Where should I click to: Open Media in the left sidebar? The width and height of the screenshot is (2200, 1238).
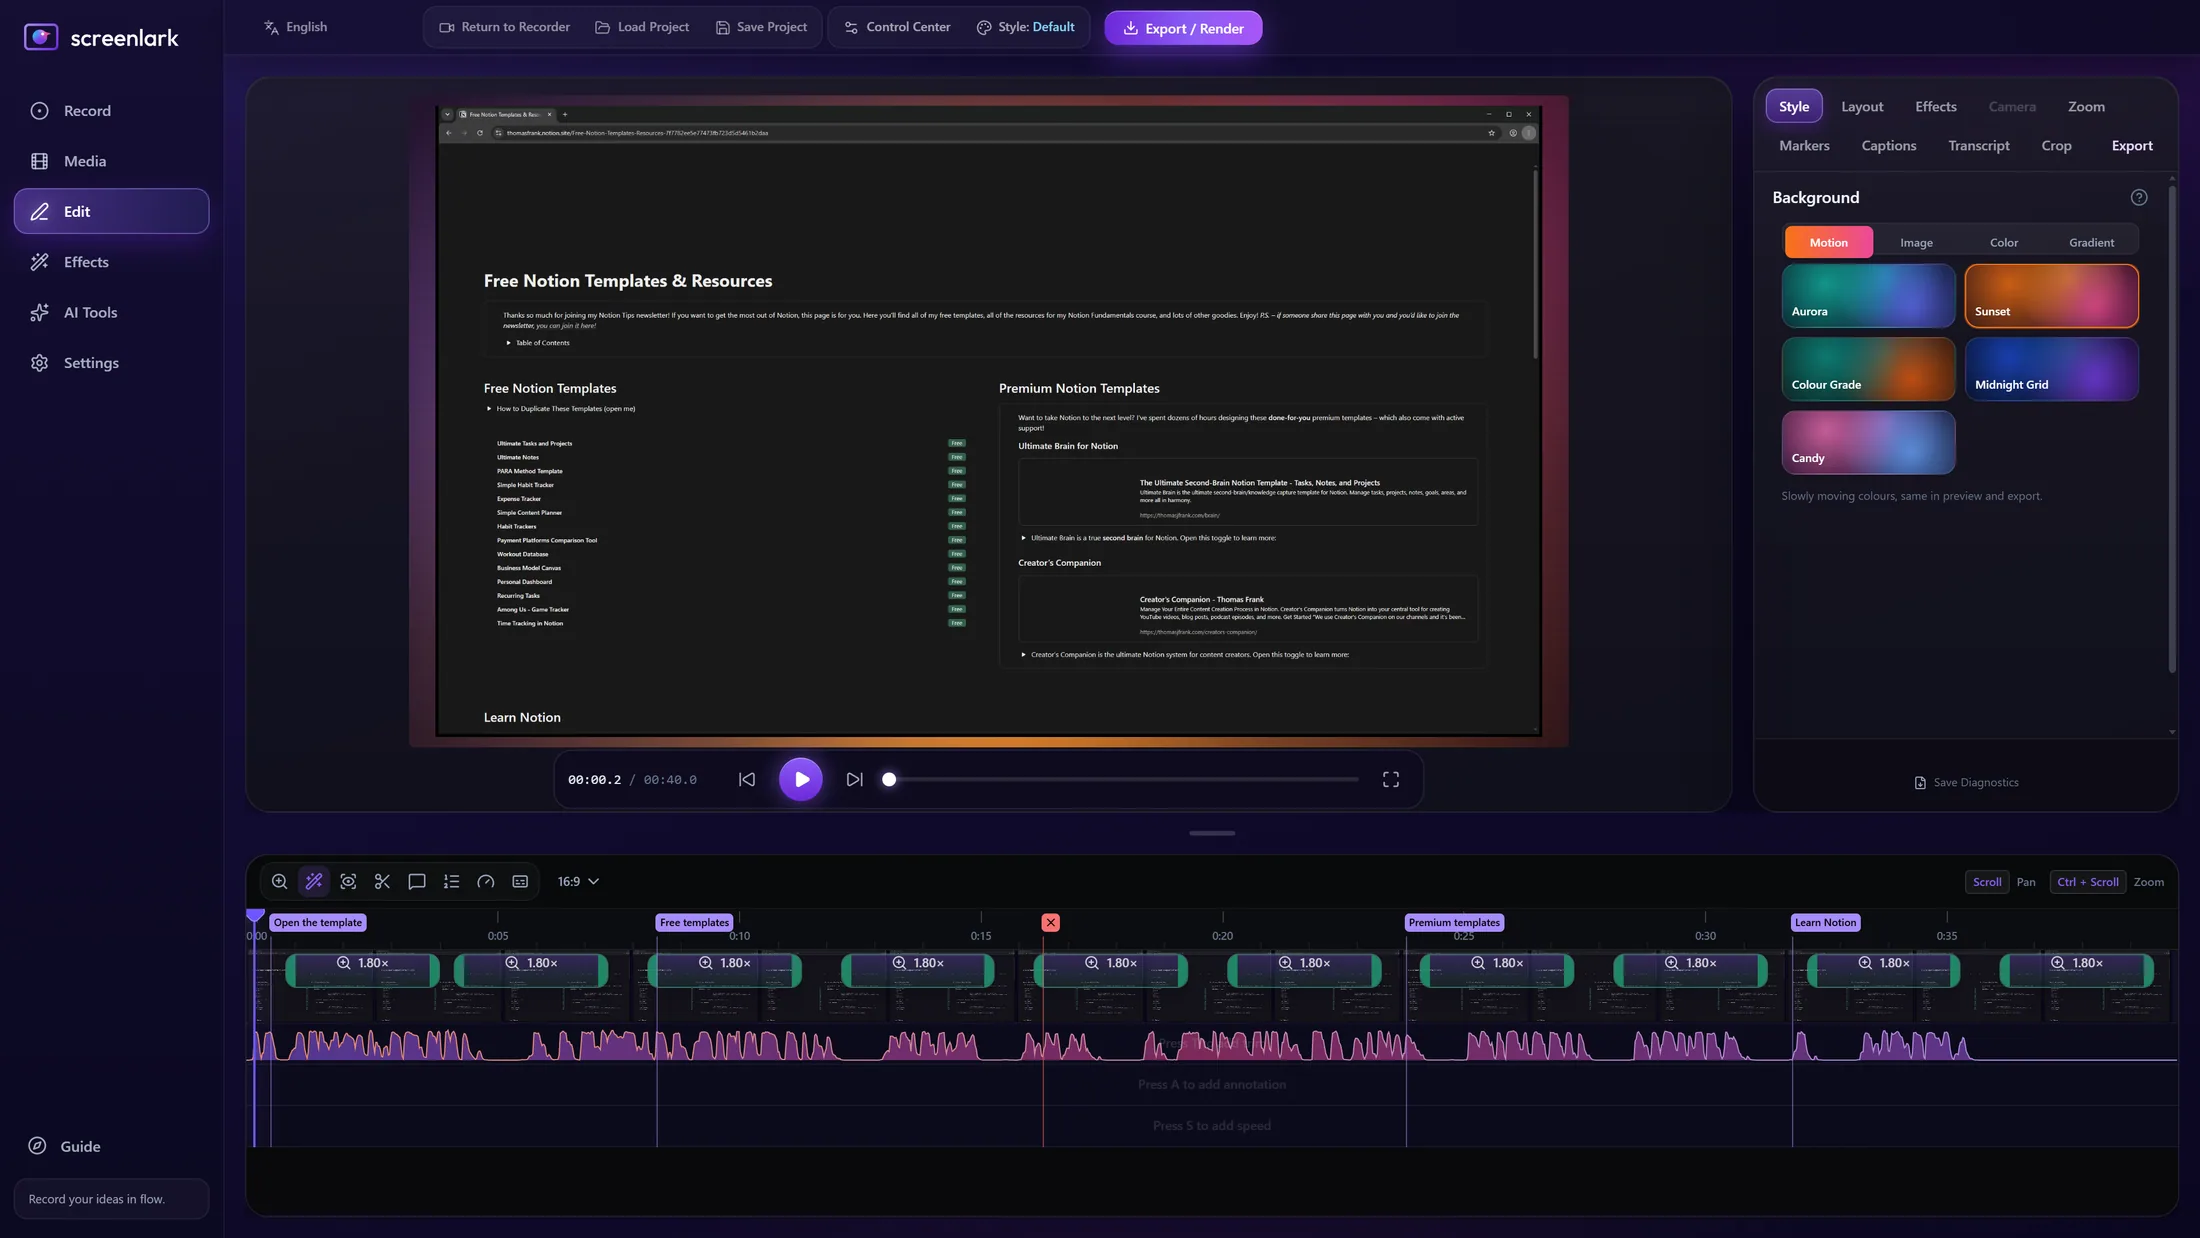pyautogui.click(x=111, y=161)
